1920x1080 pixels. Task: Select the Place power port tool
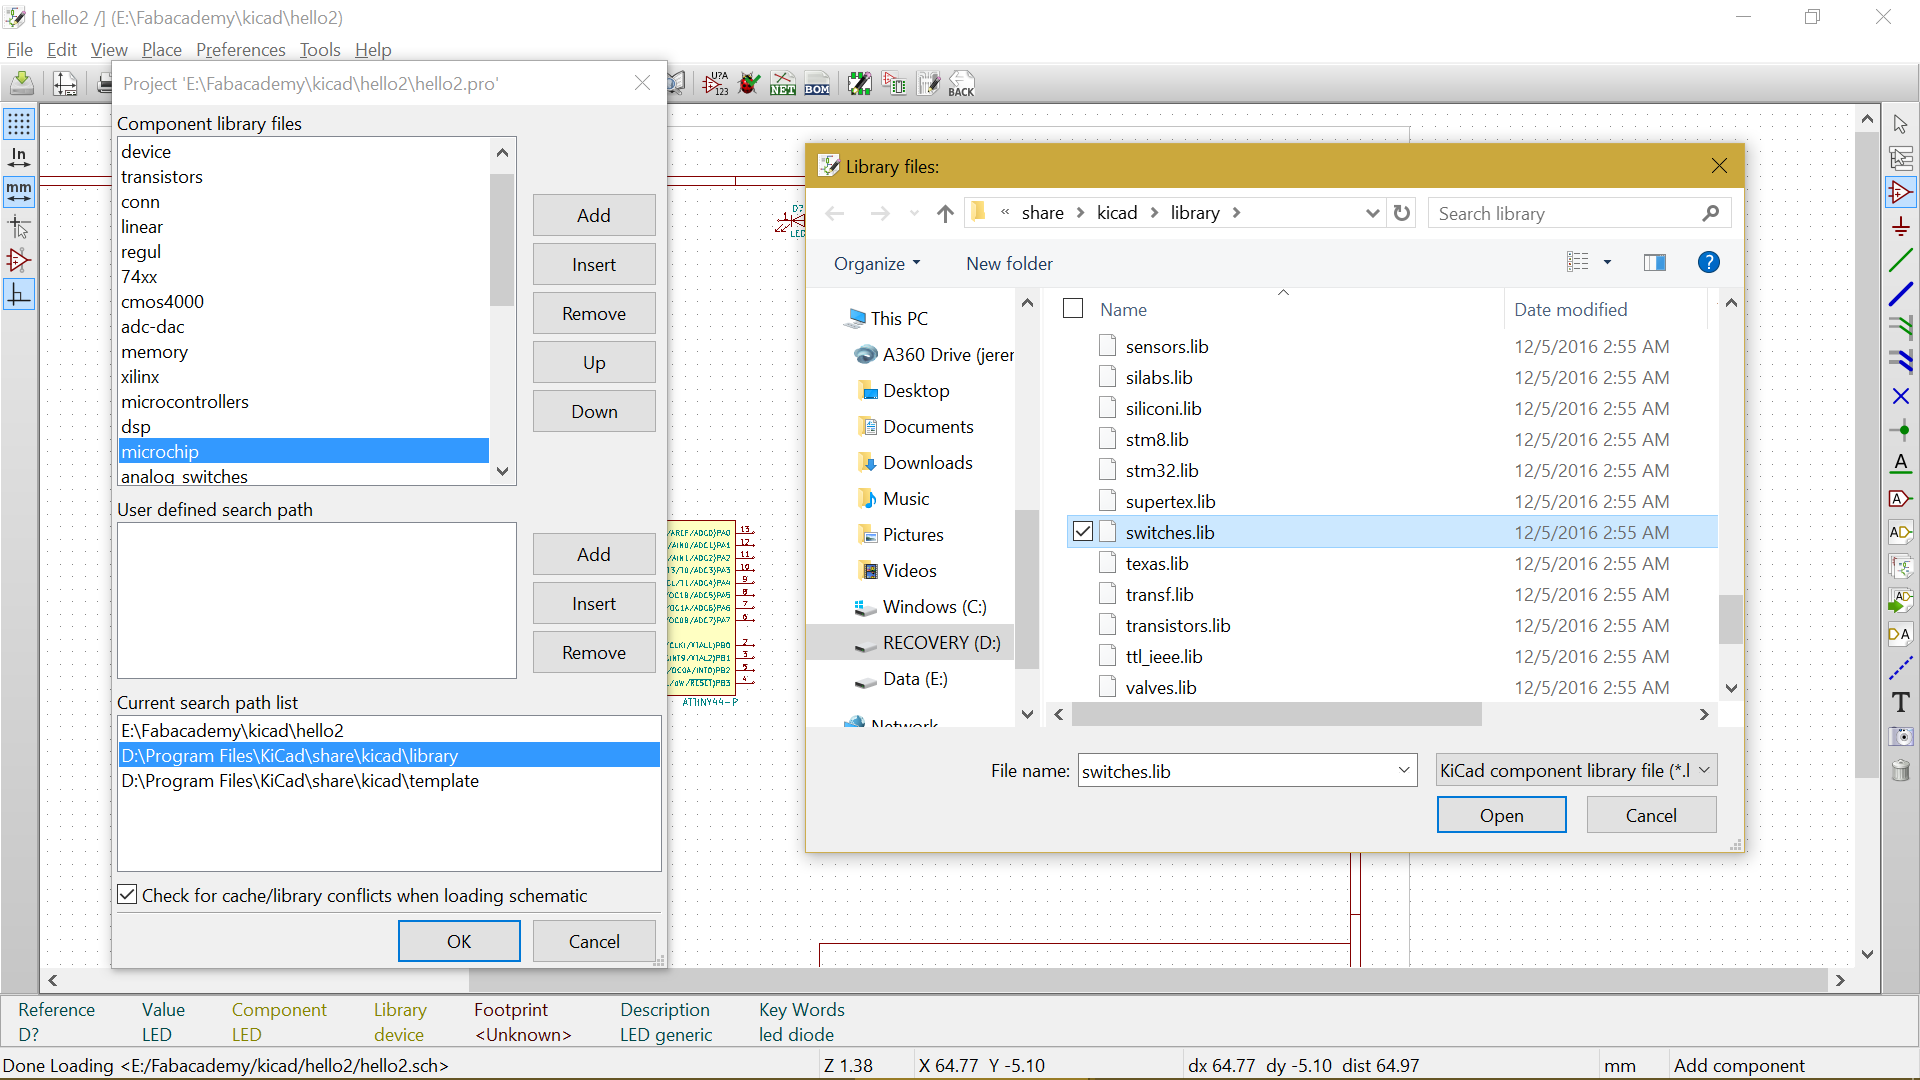(x=1901, y=227)
